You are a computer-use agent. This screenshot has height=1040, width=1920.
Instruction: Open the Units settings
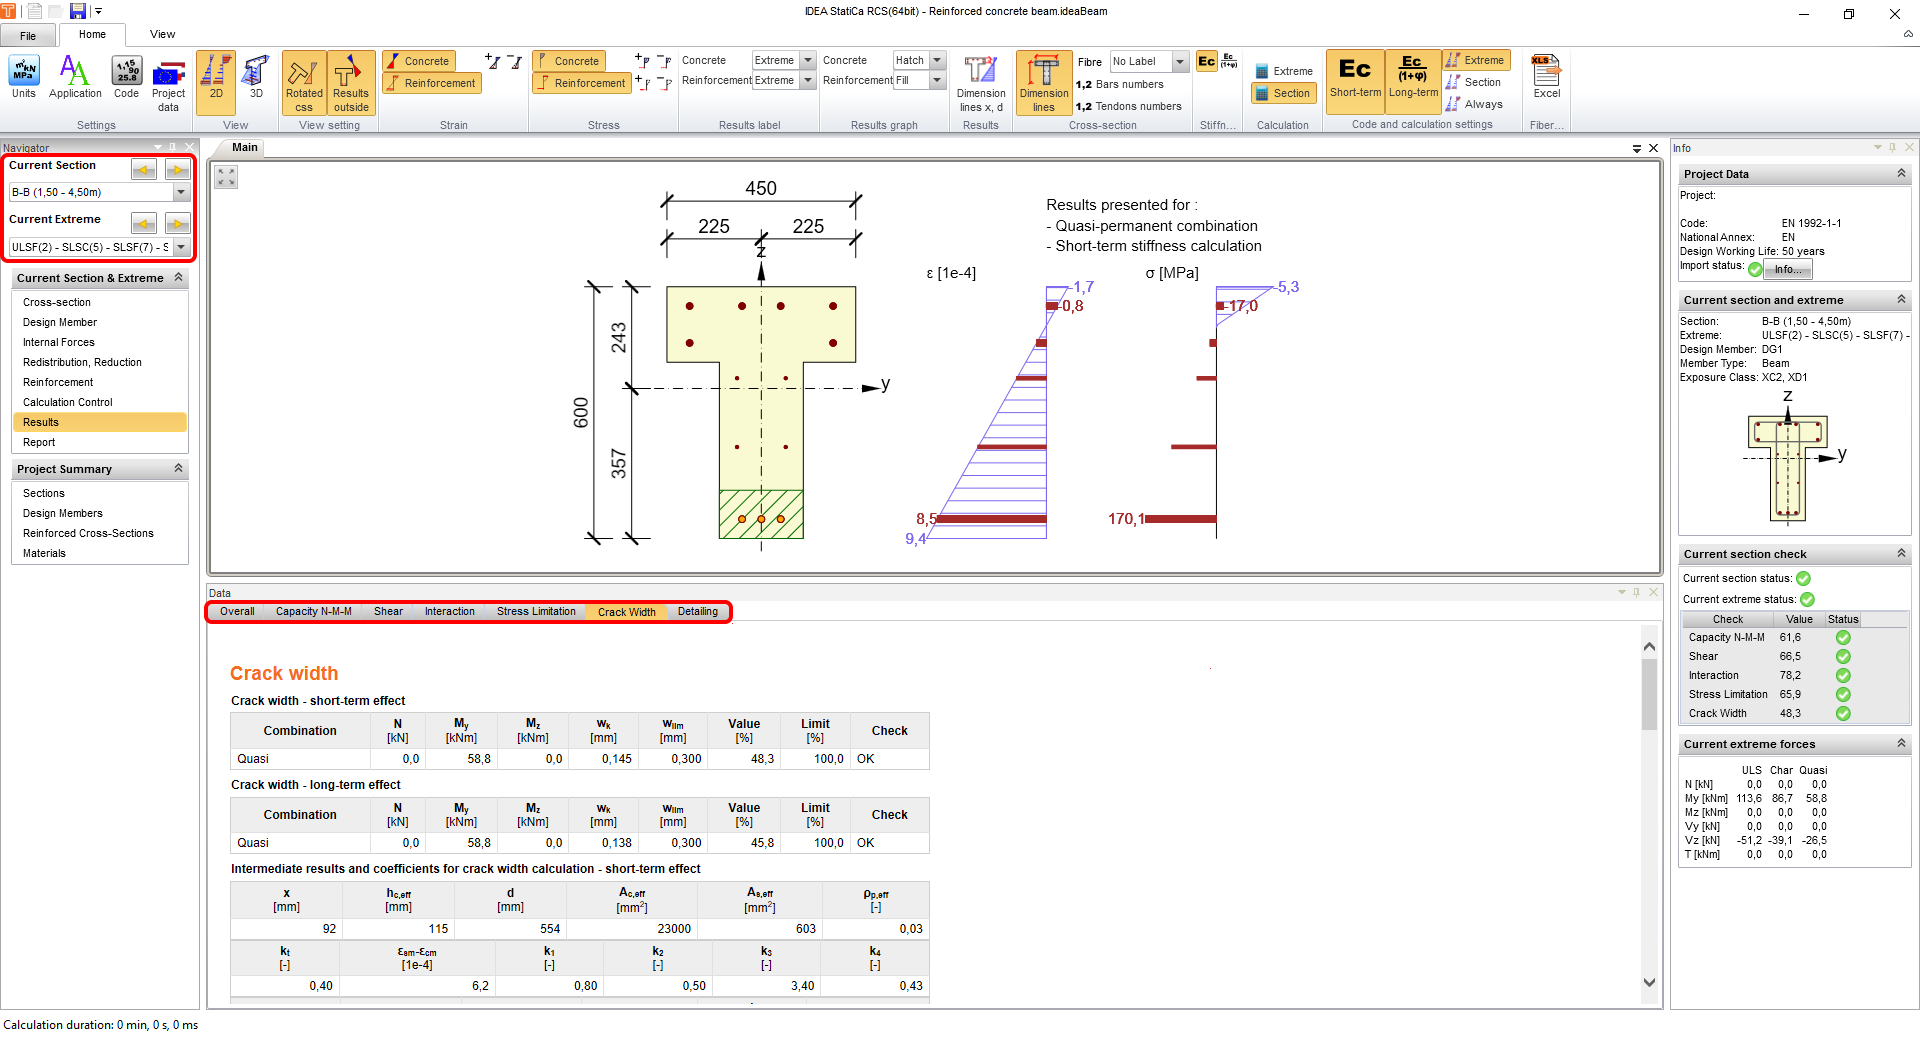(x=24, y=78)
